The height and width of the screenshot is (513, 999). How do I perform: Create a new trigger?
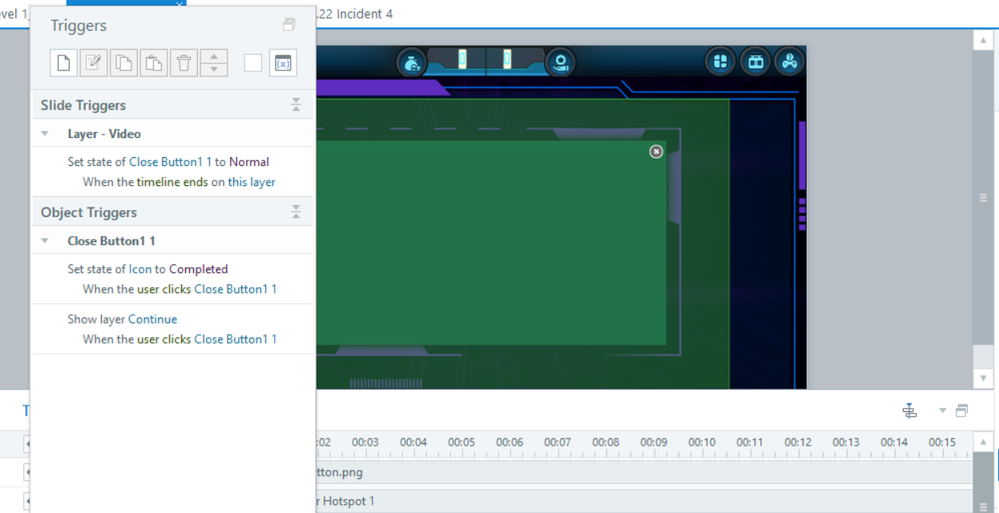click(x=64, y=63)
